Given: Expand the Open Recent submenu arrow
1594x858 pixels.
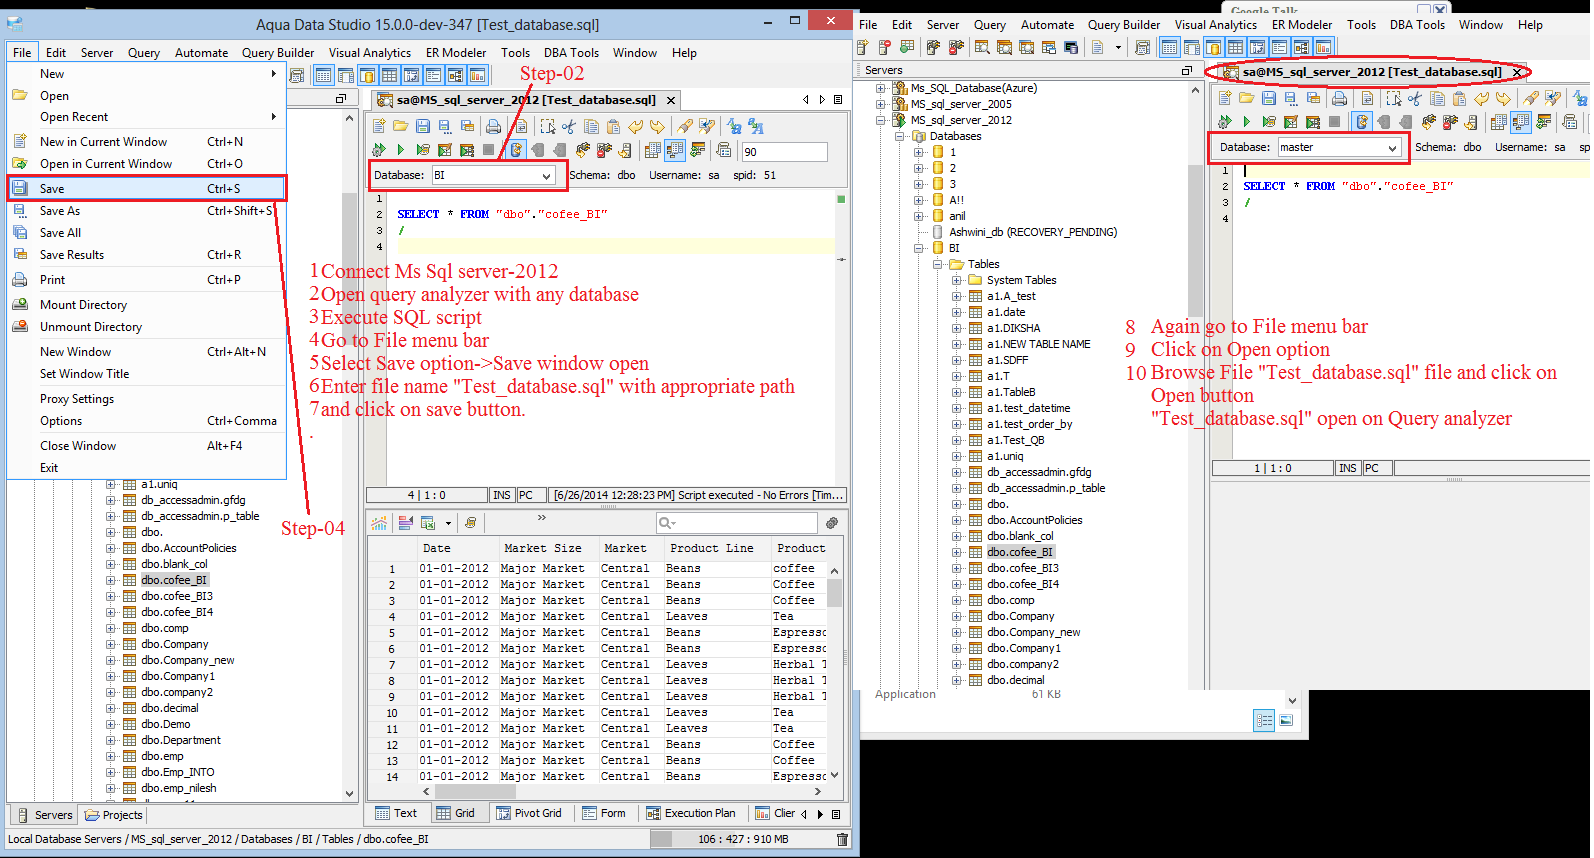Looking at the screenshot, I should pyautogui.click(x=273, y=117).
